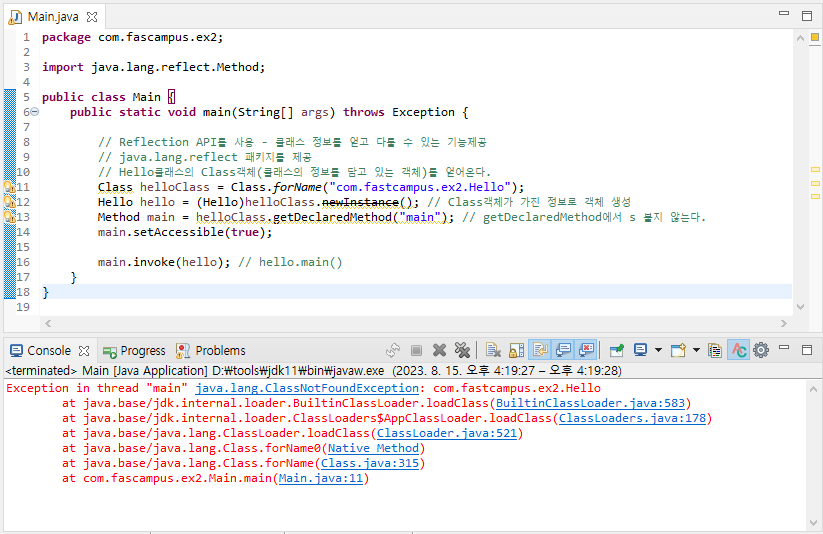Image resolution: width=823 pixels, height=534 pixels.
Task: Open java.lang.ClassNotFoundException link
Action: pos(307,388)
